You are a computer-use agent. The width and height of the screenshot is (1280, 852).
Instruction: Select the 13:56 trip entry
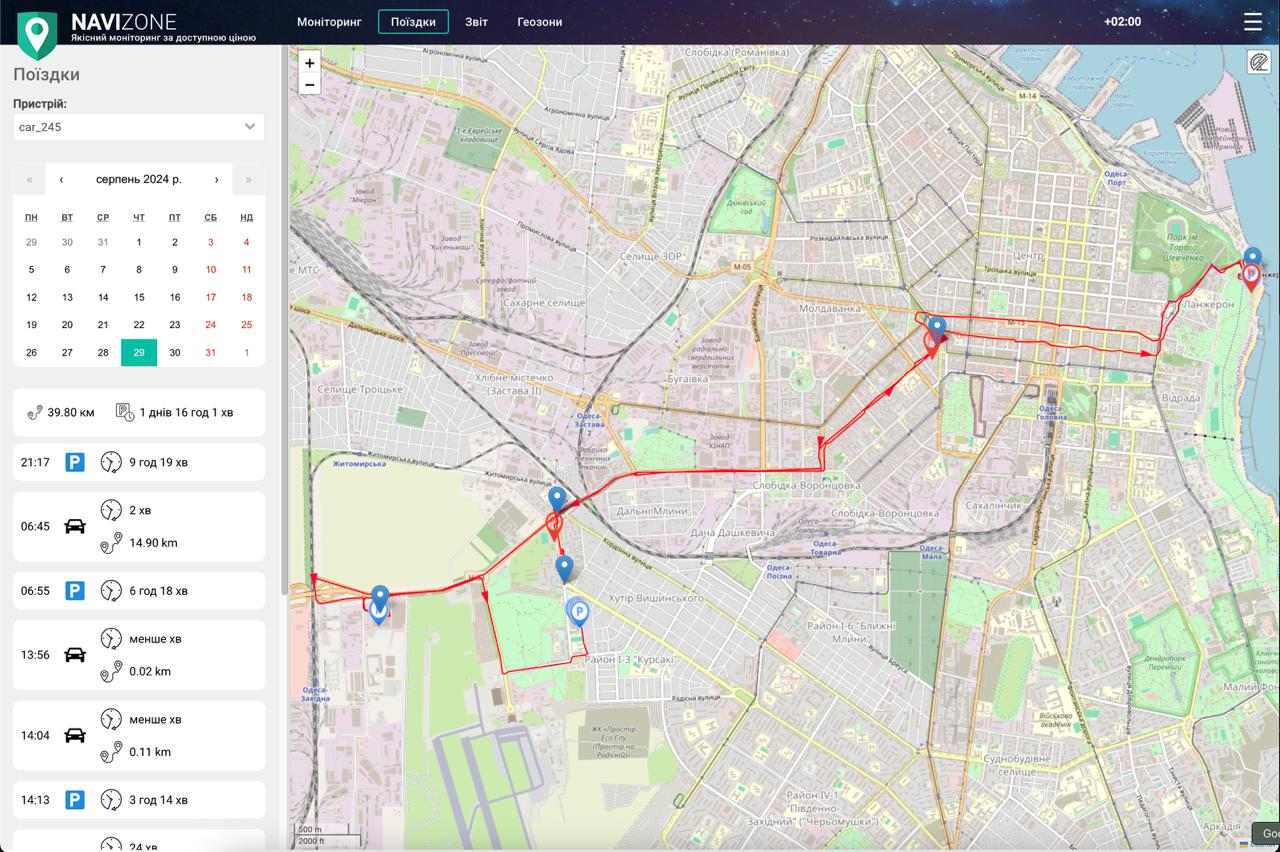pyautogui.click(x=139, y=655)
